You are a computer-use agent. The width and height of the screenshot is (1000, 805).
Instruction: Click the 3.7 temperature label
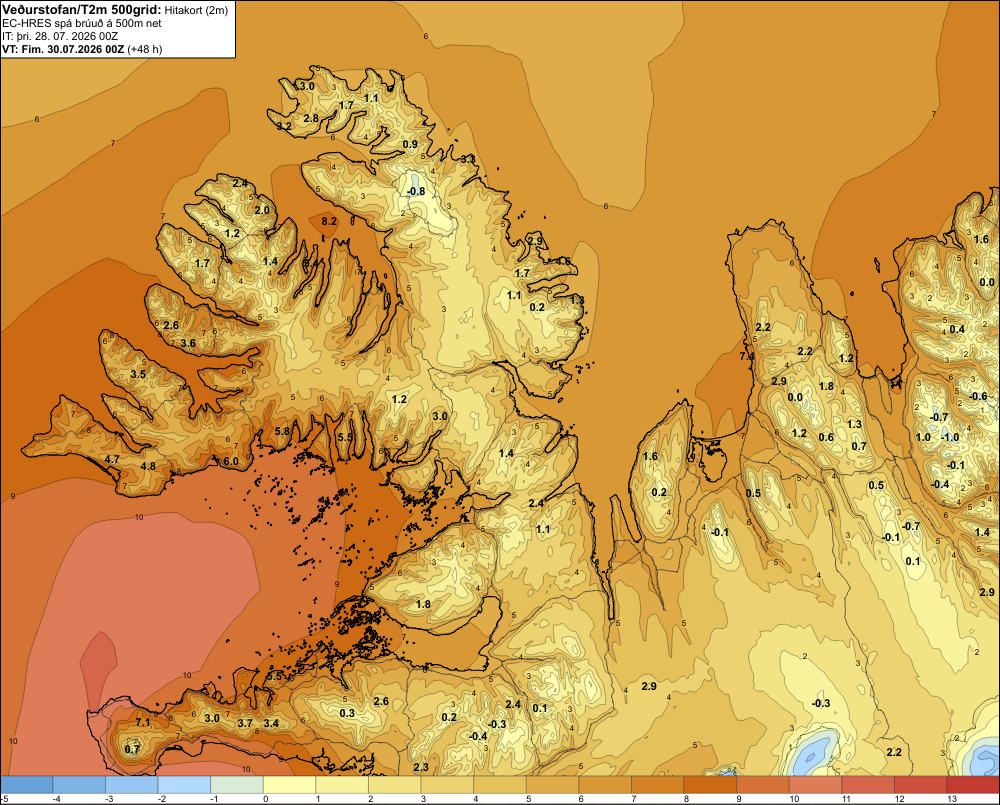point(245,723)
